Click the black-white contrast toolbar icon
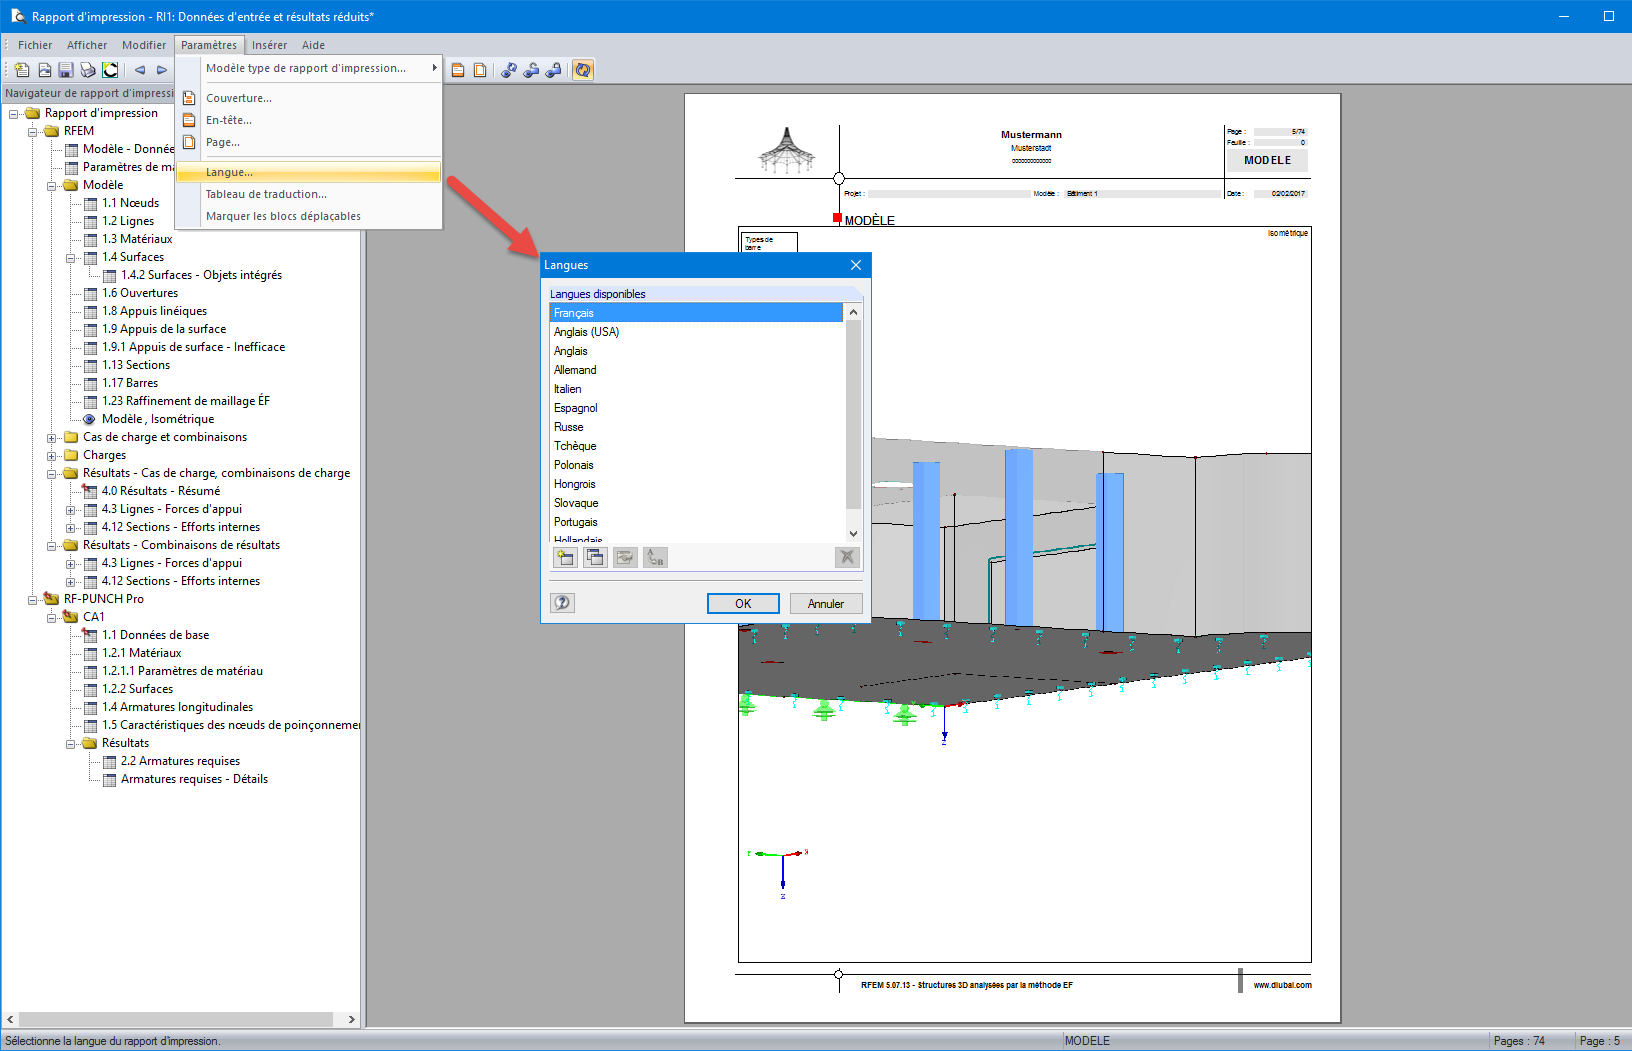The width and height of the screenshot is (1632, 1051). click(110, 70)
